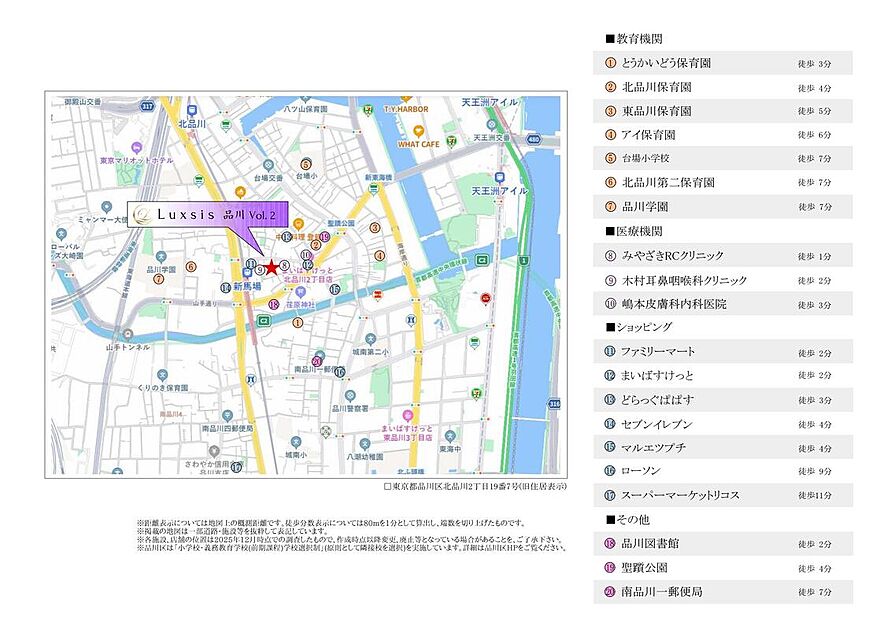Screen dimensions: 891x630
Task: Click the 品川警察署 map pin
Action: (350, 395)
